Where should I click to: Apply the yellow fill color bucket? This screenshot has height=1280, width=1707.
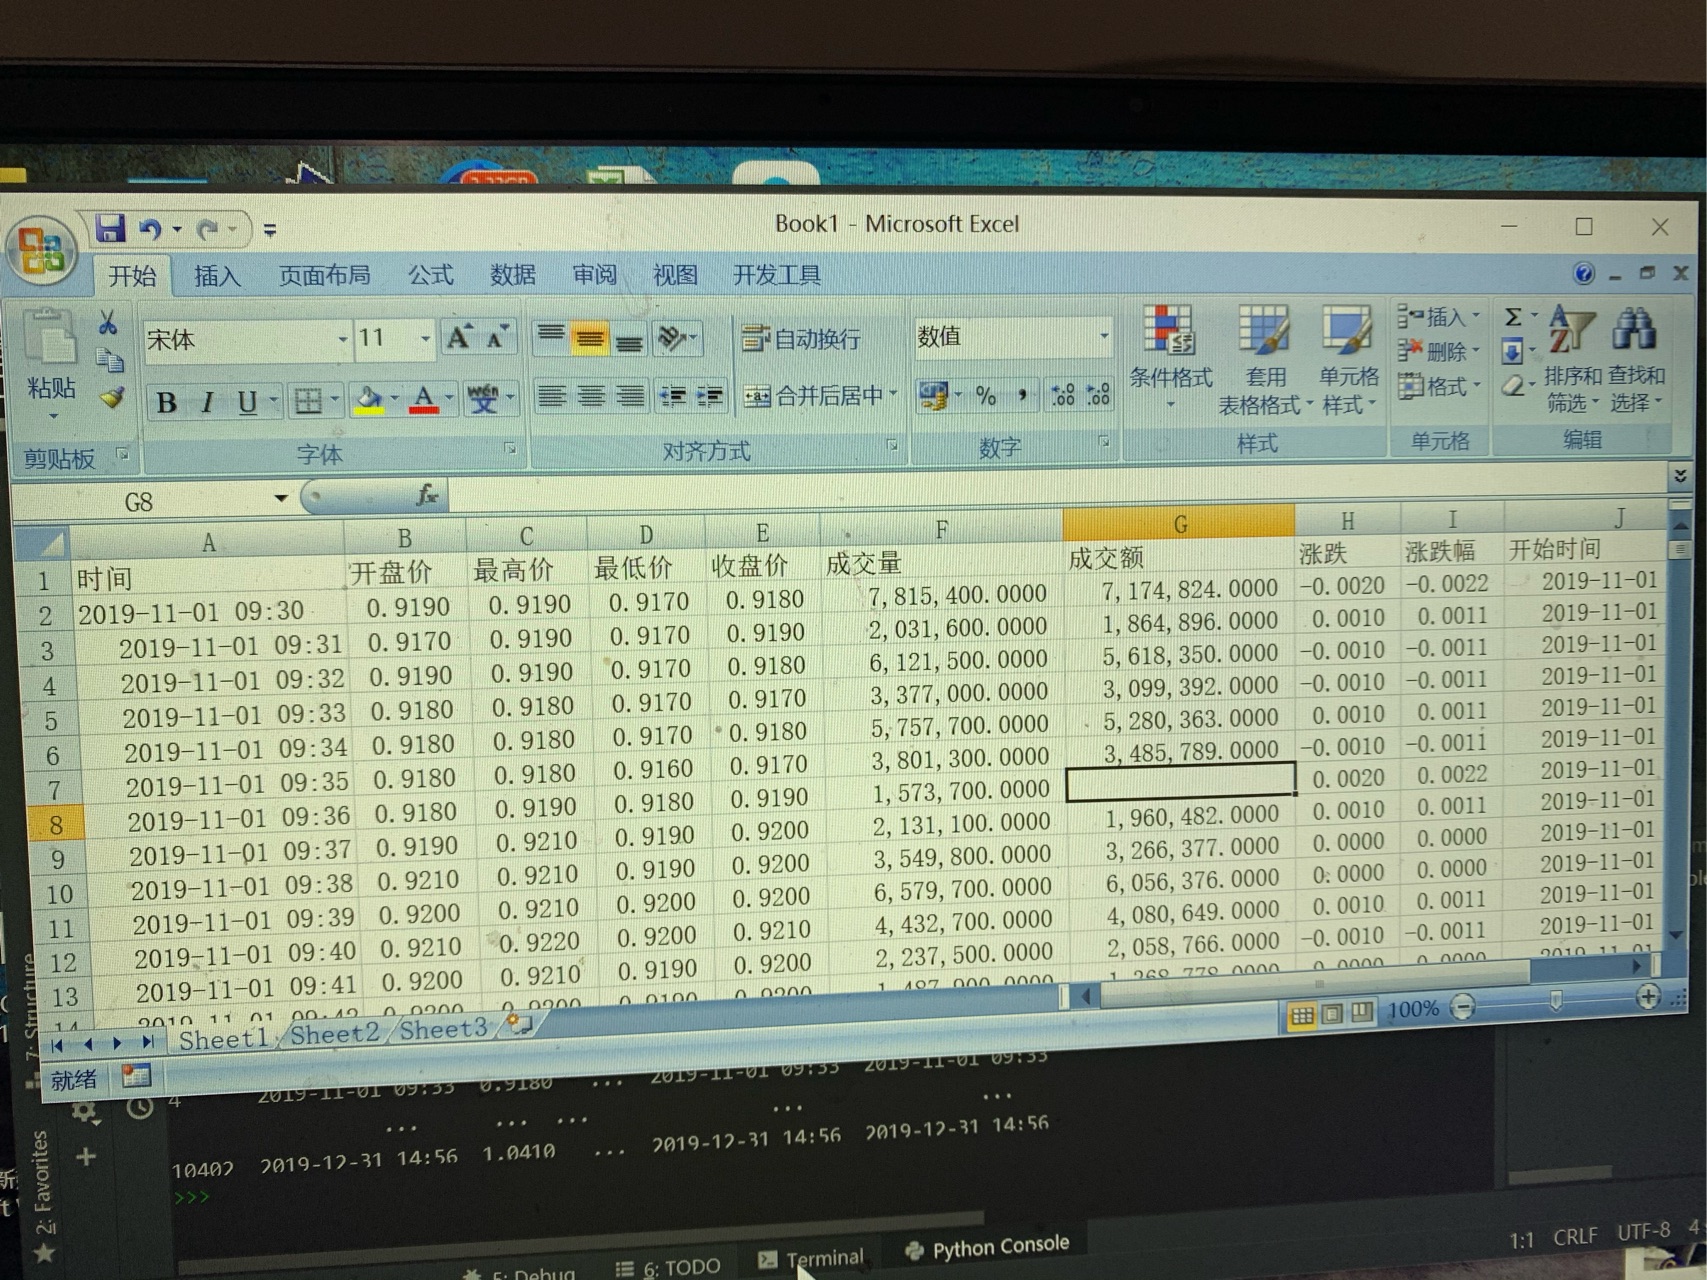[x=369, y=400]
